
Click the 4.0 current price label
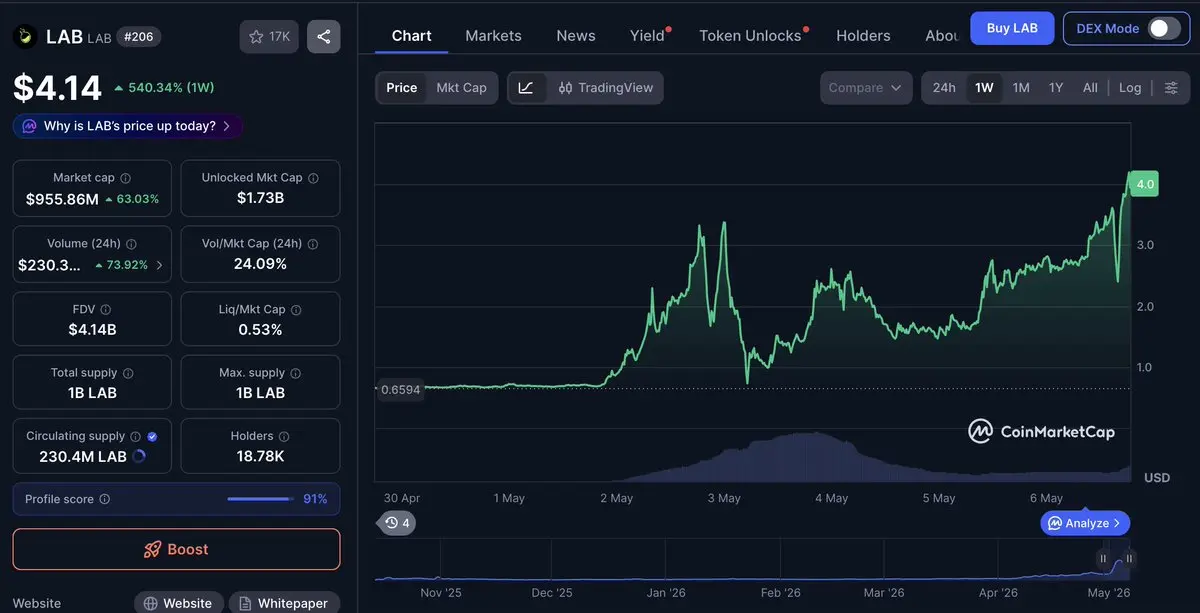[x=1144, y=184]
